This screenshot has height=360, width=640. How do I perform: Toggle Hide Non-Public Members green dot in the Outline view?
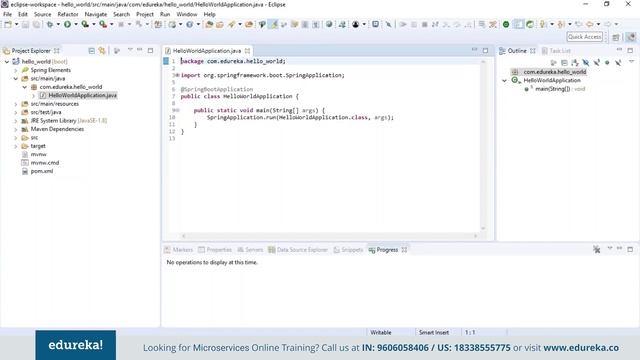(x=607, y=63)
